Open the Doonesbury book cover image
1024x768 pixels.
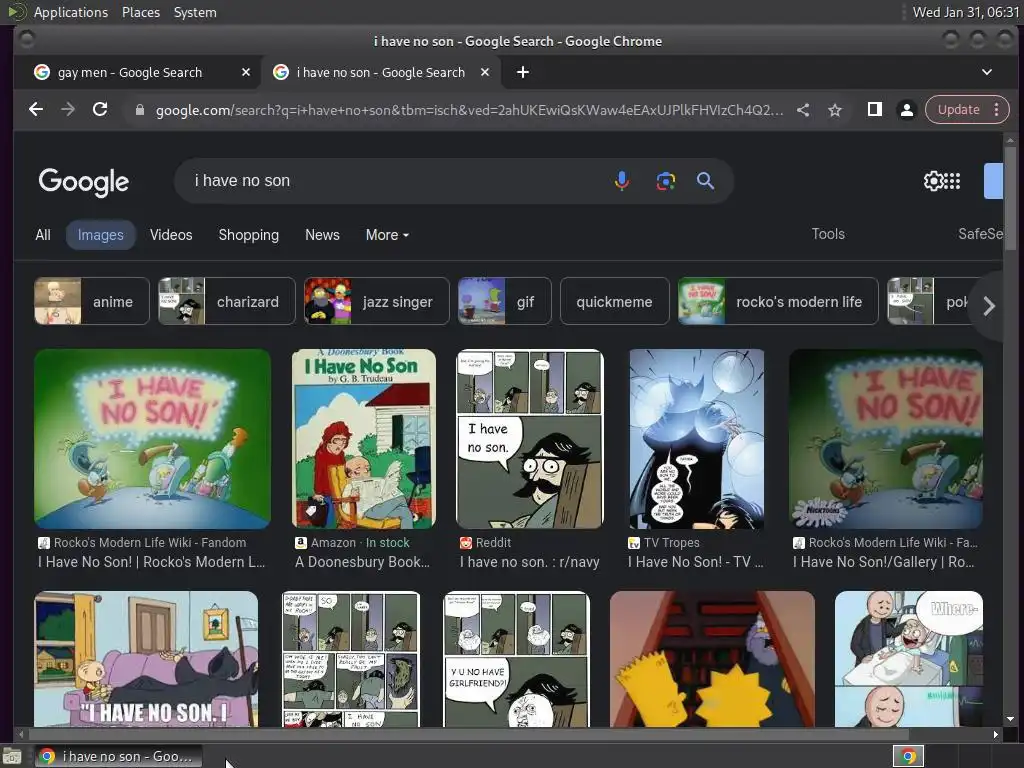[x=364, y=438]
